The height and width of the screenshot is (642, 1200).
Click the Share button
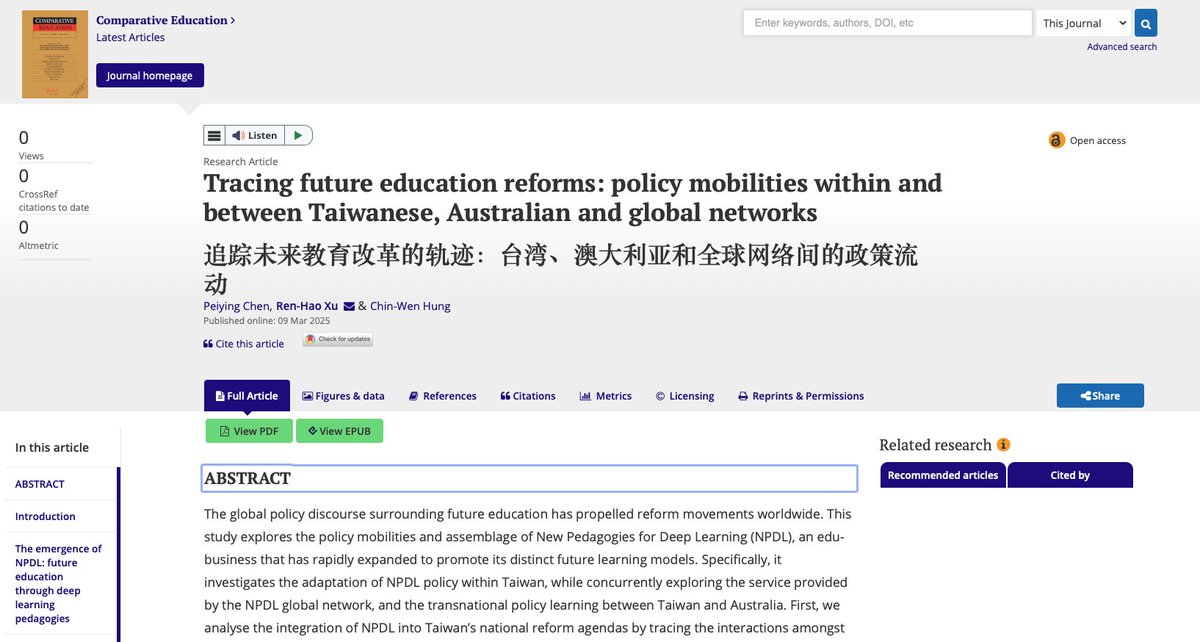(1100, 396)
